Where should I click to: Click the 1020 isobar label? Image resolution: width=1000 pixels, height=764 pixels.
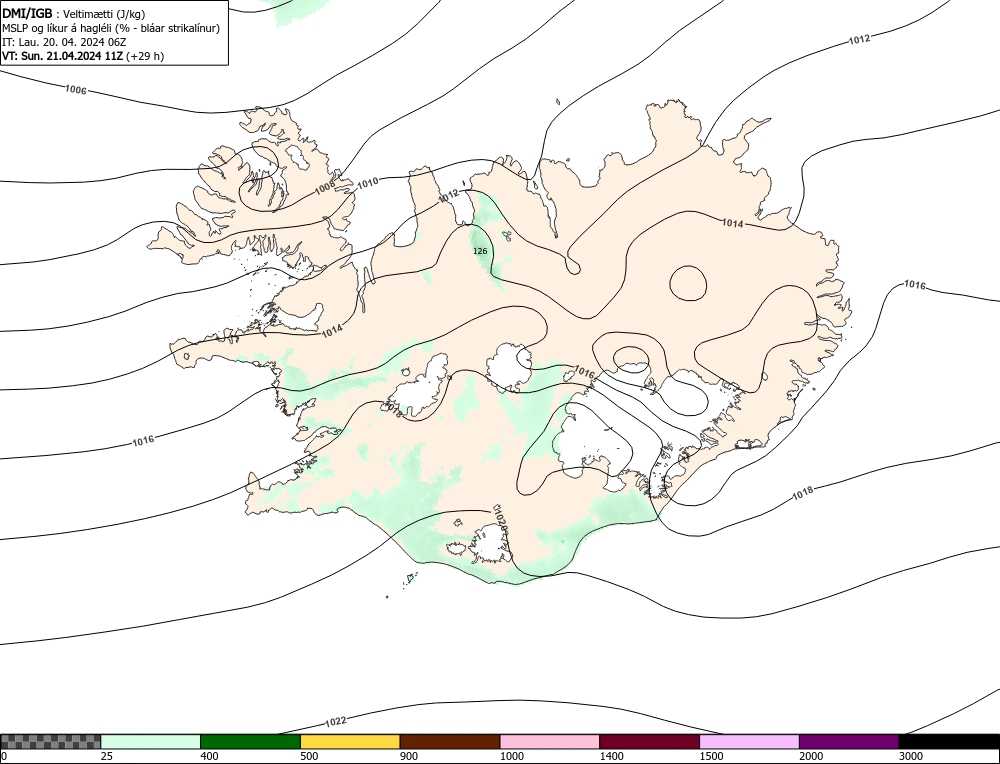pyautogui.click(x=501, y=518)
